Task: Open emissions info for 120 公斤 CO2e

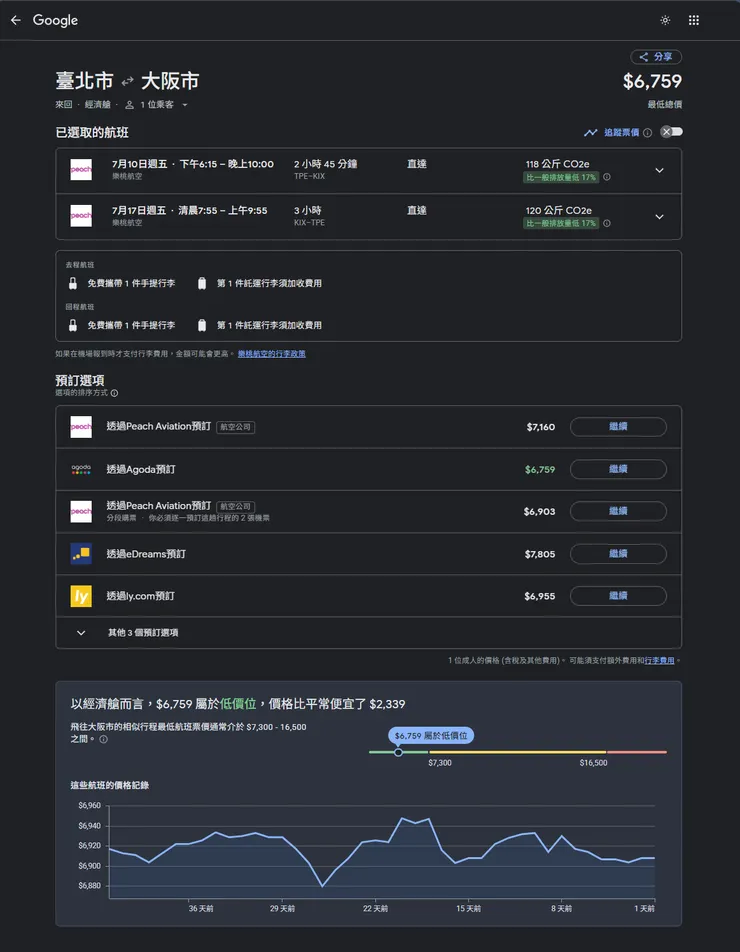Action: [x=606, y=223]
